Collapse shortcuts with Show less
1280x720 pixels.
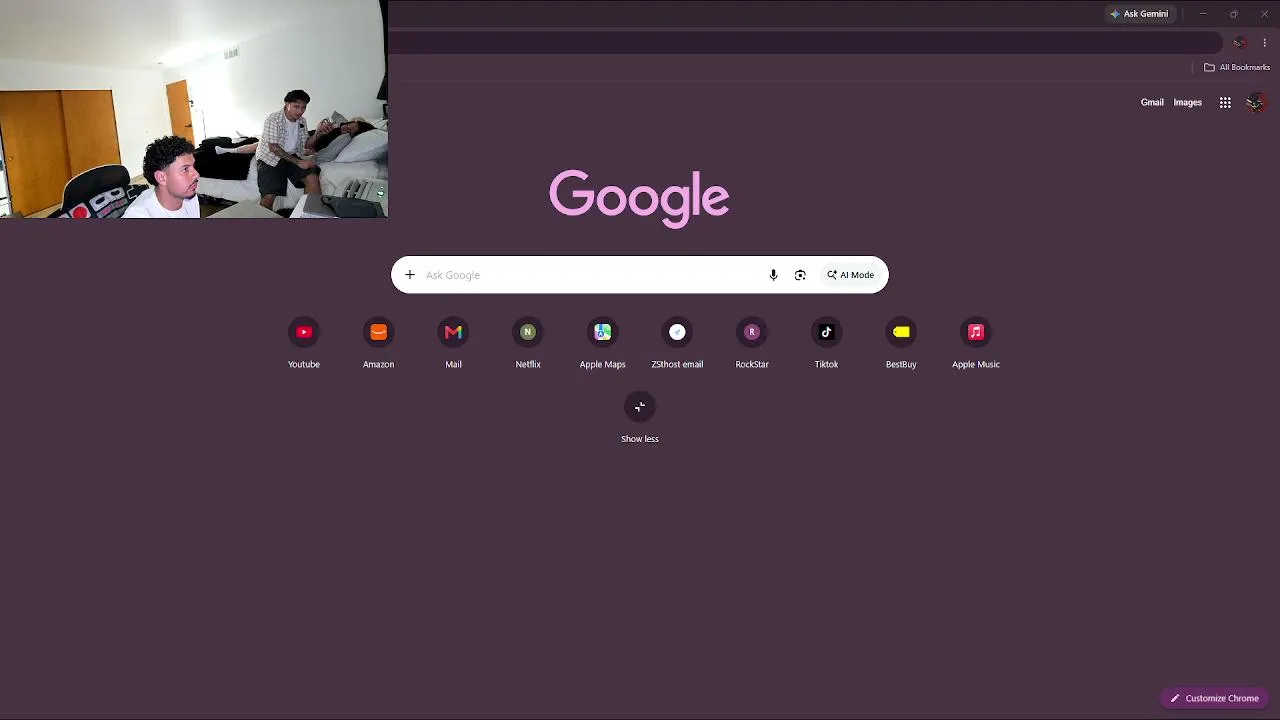coord(640,418)
